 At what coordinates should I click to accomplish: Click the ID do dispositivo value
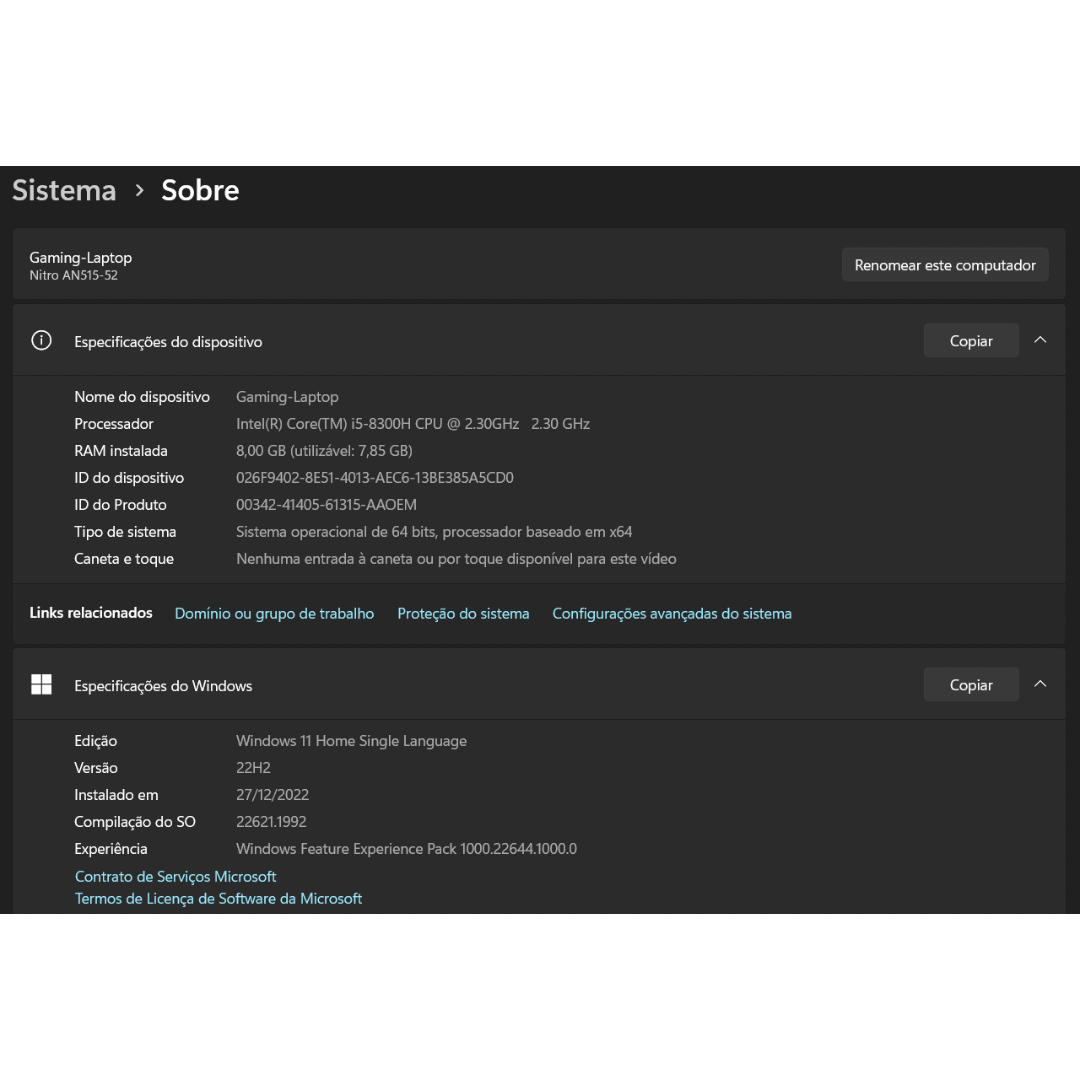[x=374, y=478]
